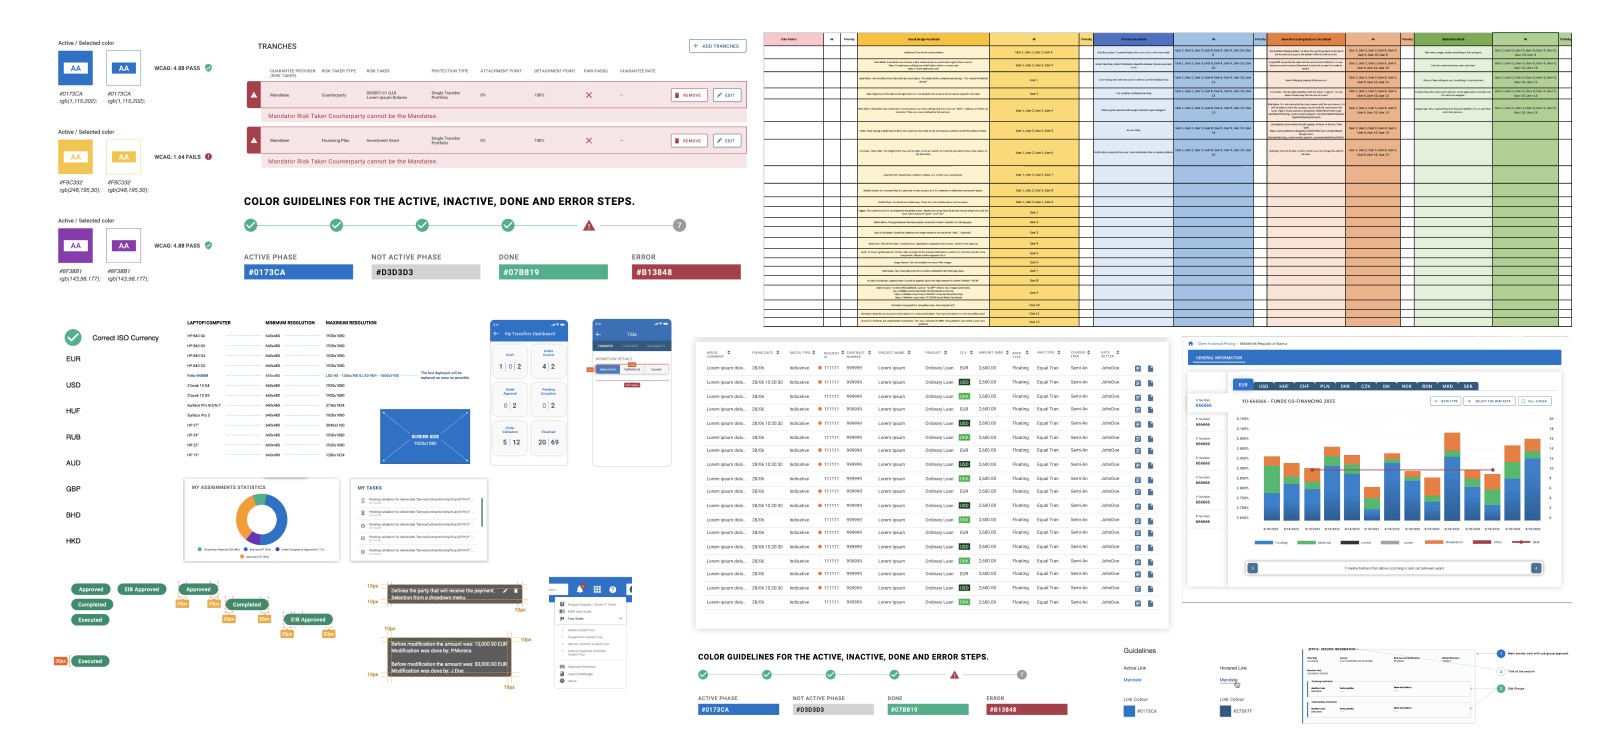Open the apps grid icon in the header
Image resolution: width=1600 pixels, height=740 pixels.
pos(598,589)
